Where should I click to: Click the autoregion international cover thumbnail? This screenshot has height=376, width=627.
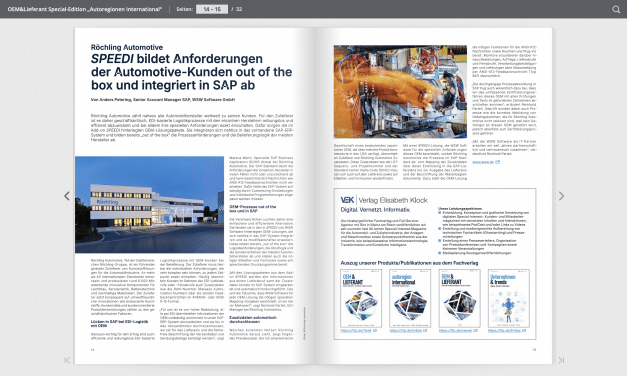[x=410, y=298]
